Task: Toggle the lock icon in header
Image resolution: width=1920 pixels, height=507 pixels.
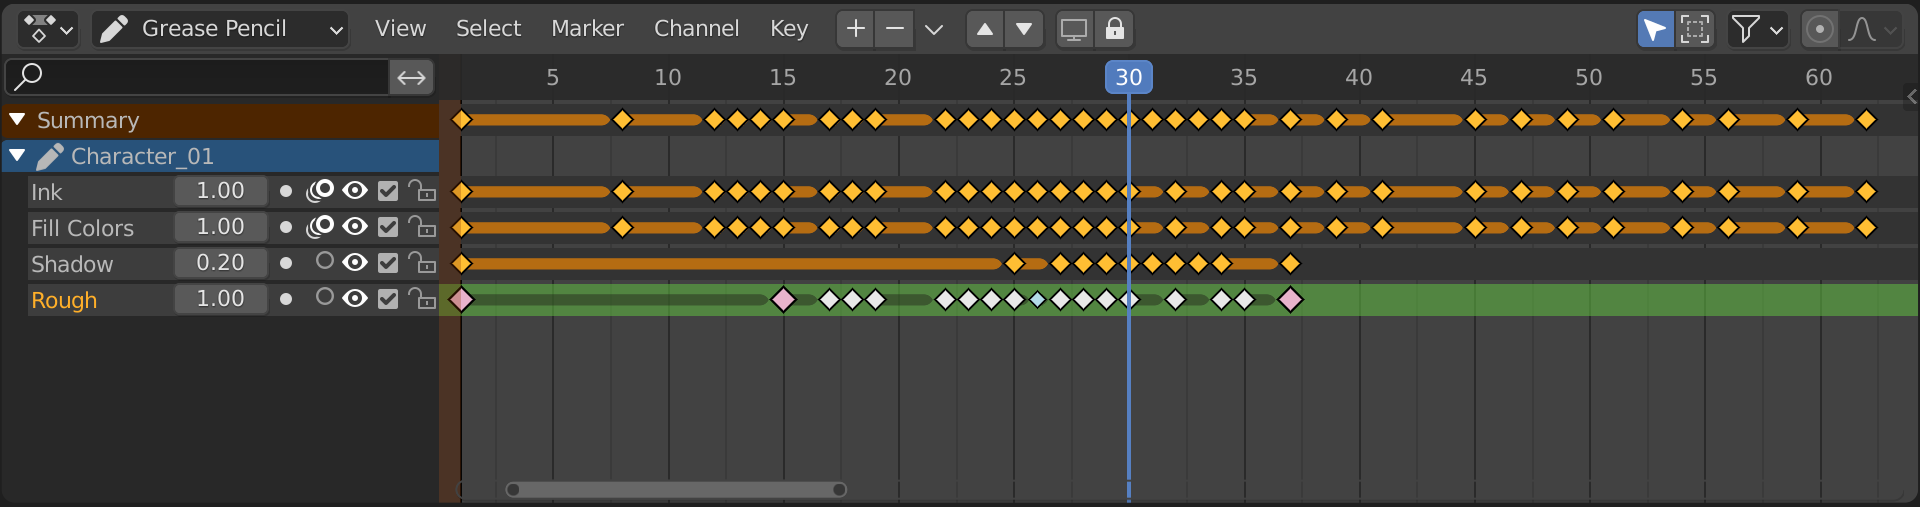Action: pyautogui.click(x=1114, y=29)
